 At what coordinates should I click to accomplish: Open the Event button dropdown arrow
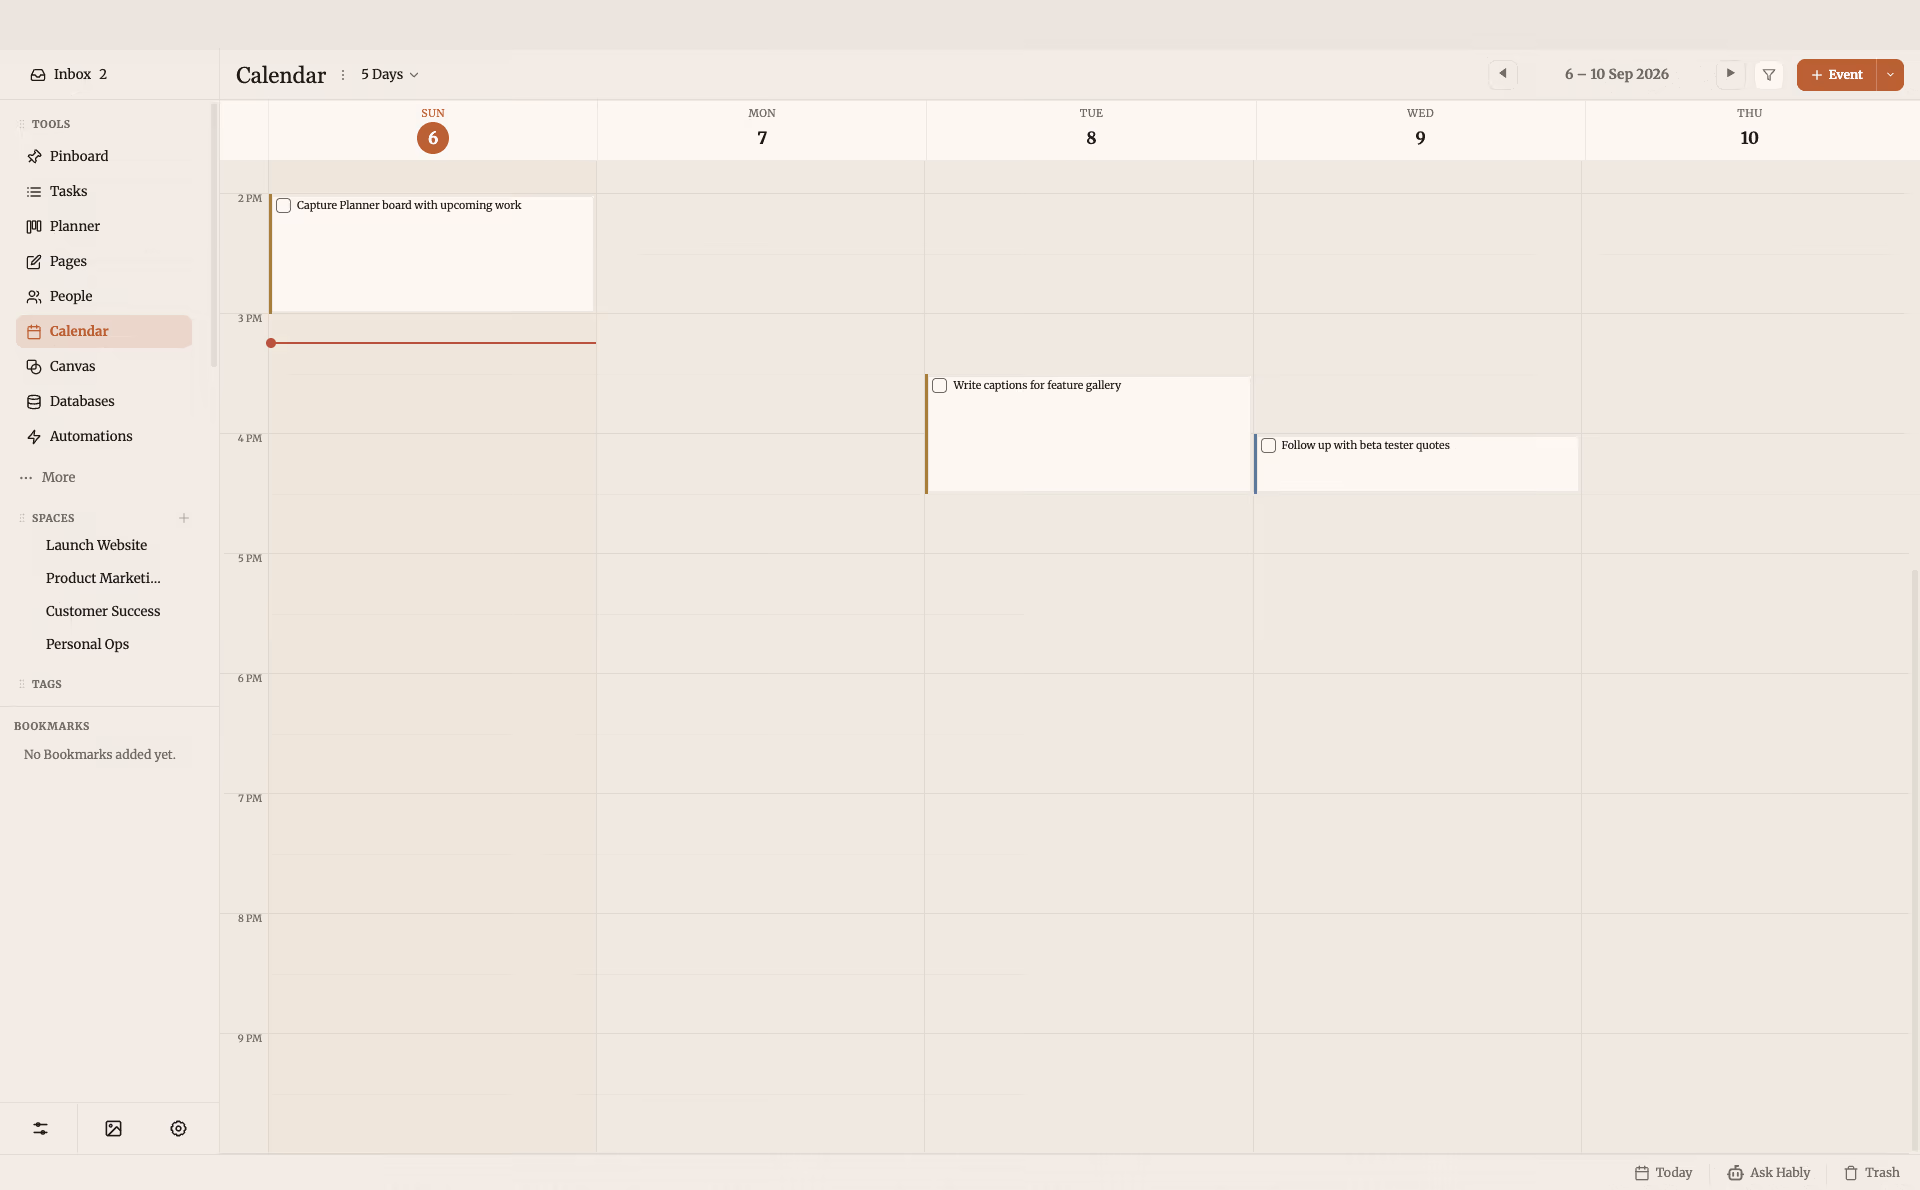1890,75
